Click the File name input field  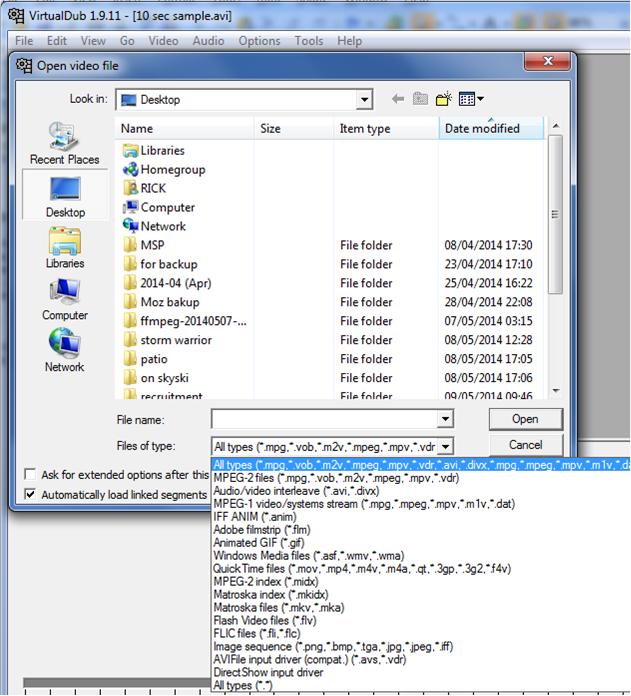[x=324, y=419]
